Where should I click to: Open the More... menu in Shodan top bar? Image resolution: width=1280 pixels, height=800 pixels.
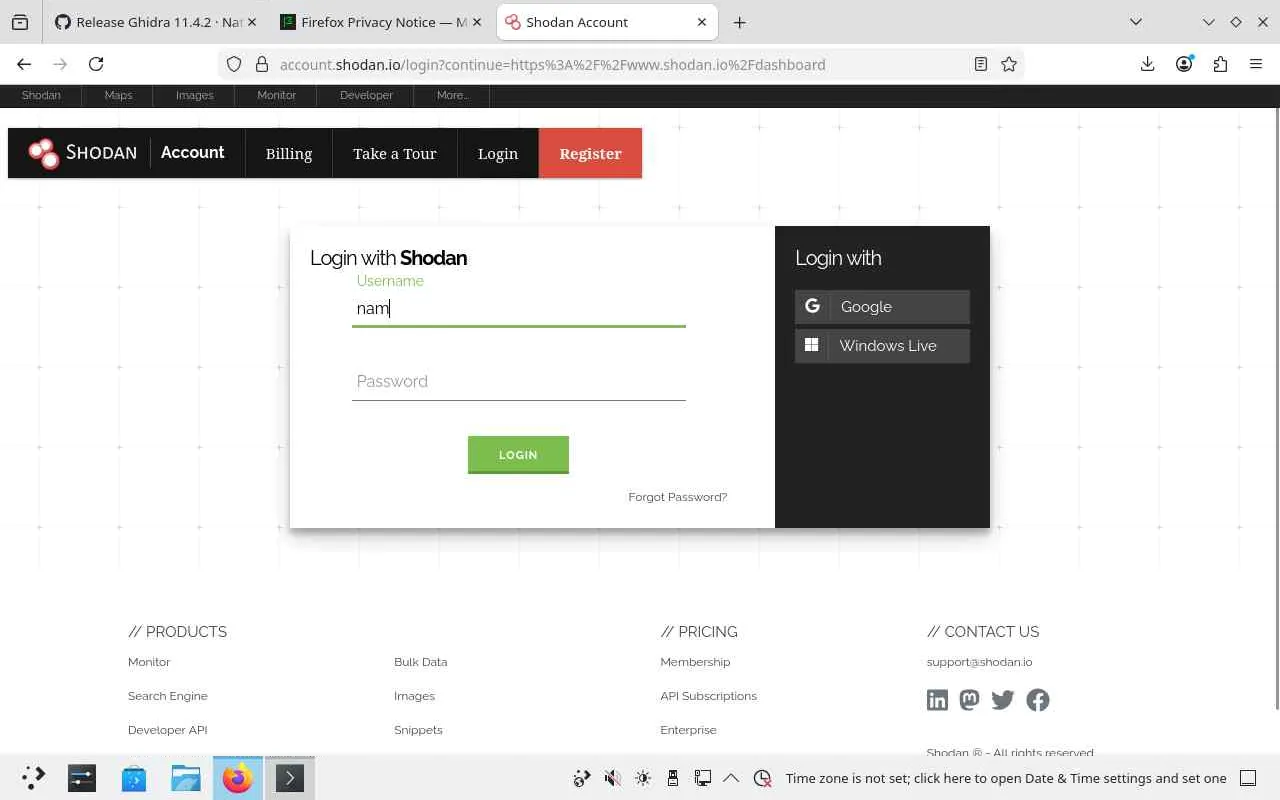pyautogui.click(x=453, y=95)
